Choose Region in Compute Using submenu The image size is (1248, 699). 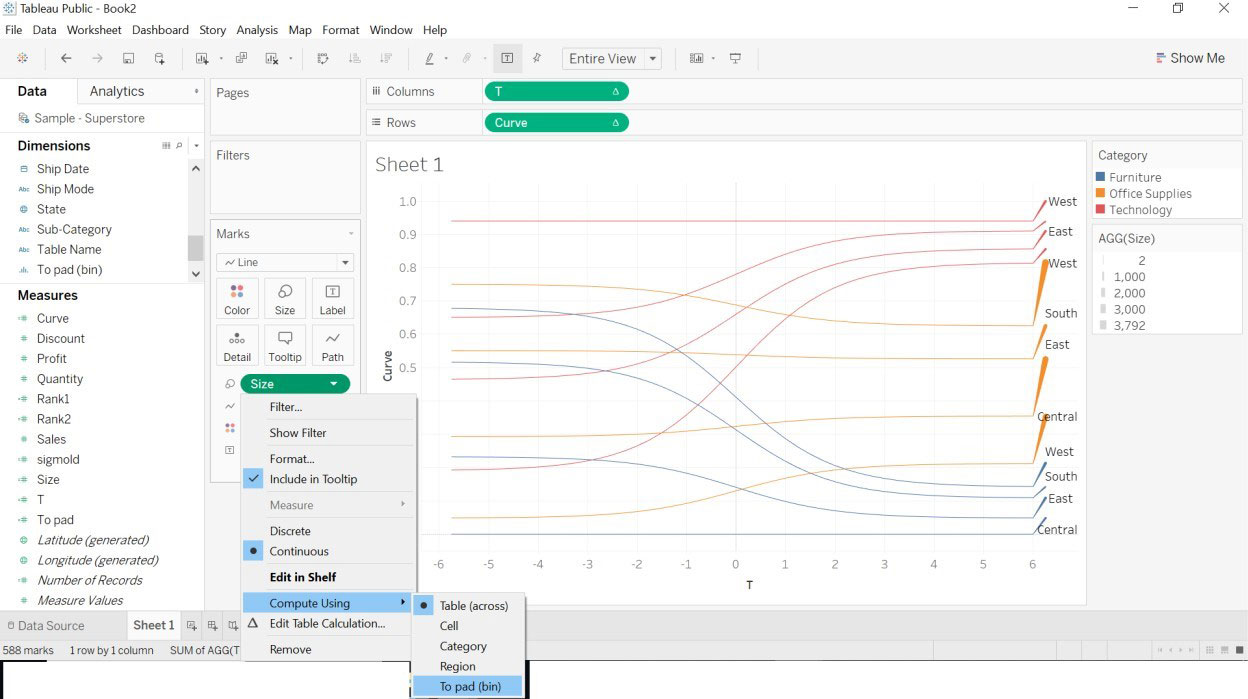coord(458,666)
